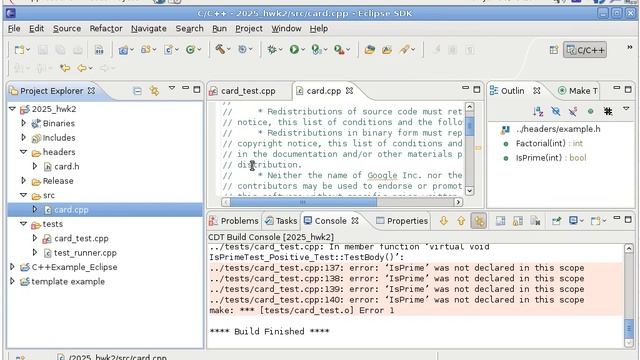This screenshot has height=360, width=640.
Task: Click the card_test.cpp:137 error line
Action: tap(397, 268)
